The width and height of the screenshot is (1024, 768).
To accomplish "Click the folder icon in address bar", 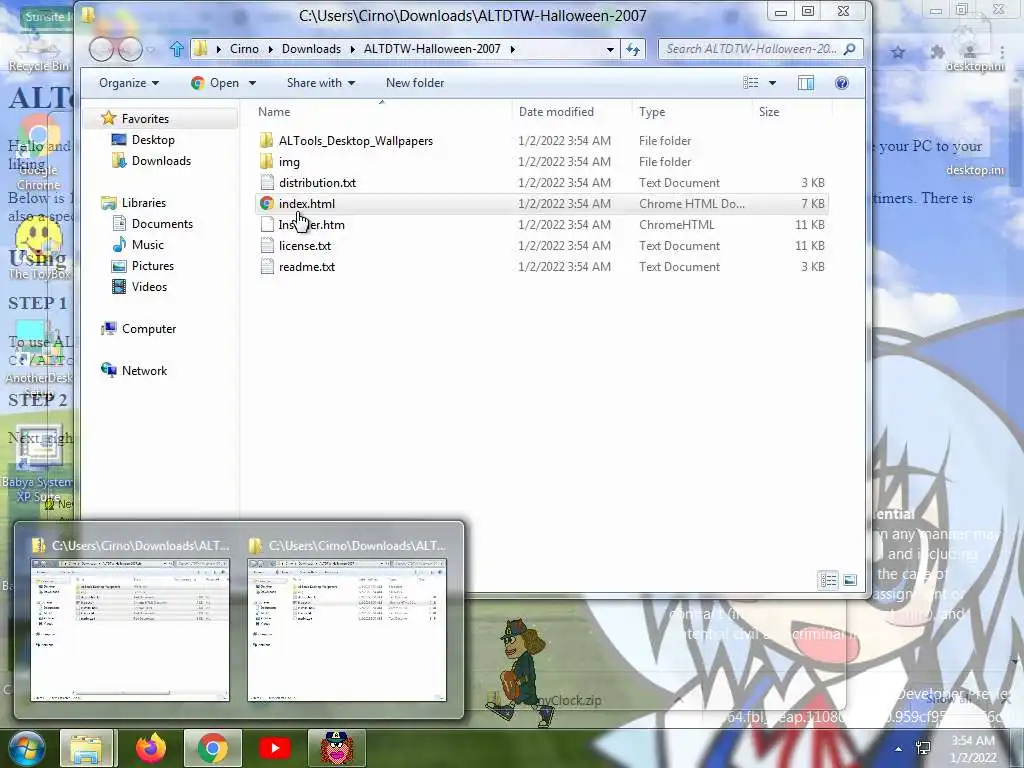I will tap(201, 49).
